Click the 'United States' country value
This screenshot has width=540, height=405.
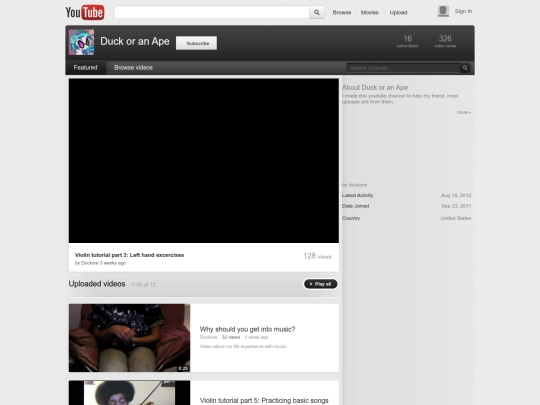pyautogui.click(x=456, y=218)
